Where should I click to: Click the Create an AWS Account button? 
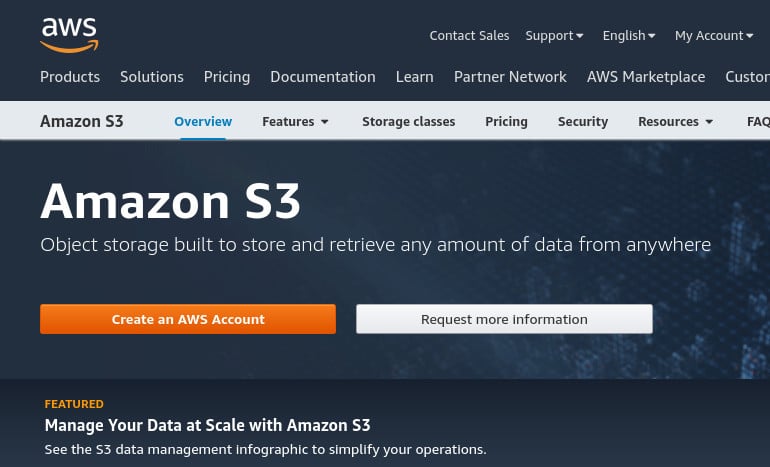pyautogui.click(x=188, y=319)
